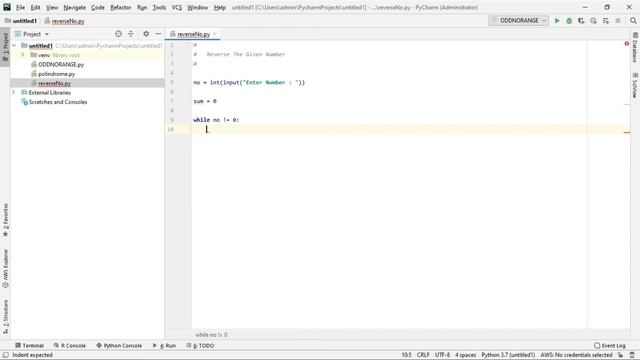Open the Structure side tab

(x=5, y=317)
